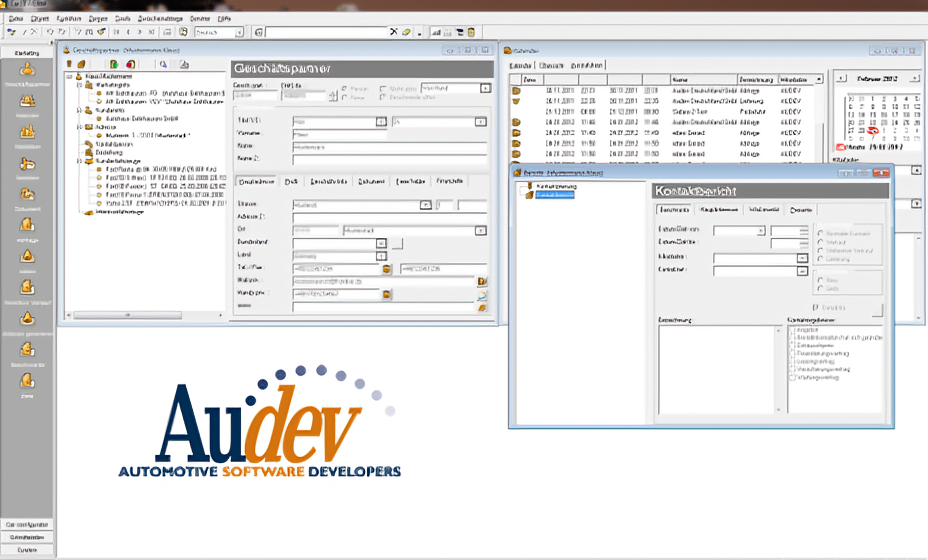This screenshot has height=560, width=928.
Task: Open the Datei menu in the menu bar
Action: pyautogui.click(x=16, y=18)
